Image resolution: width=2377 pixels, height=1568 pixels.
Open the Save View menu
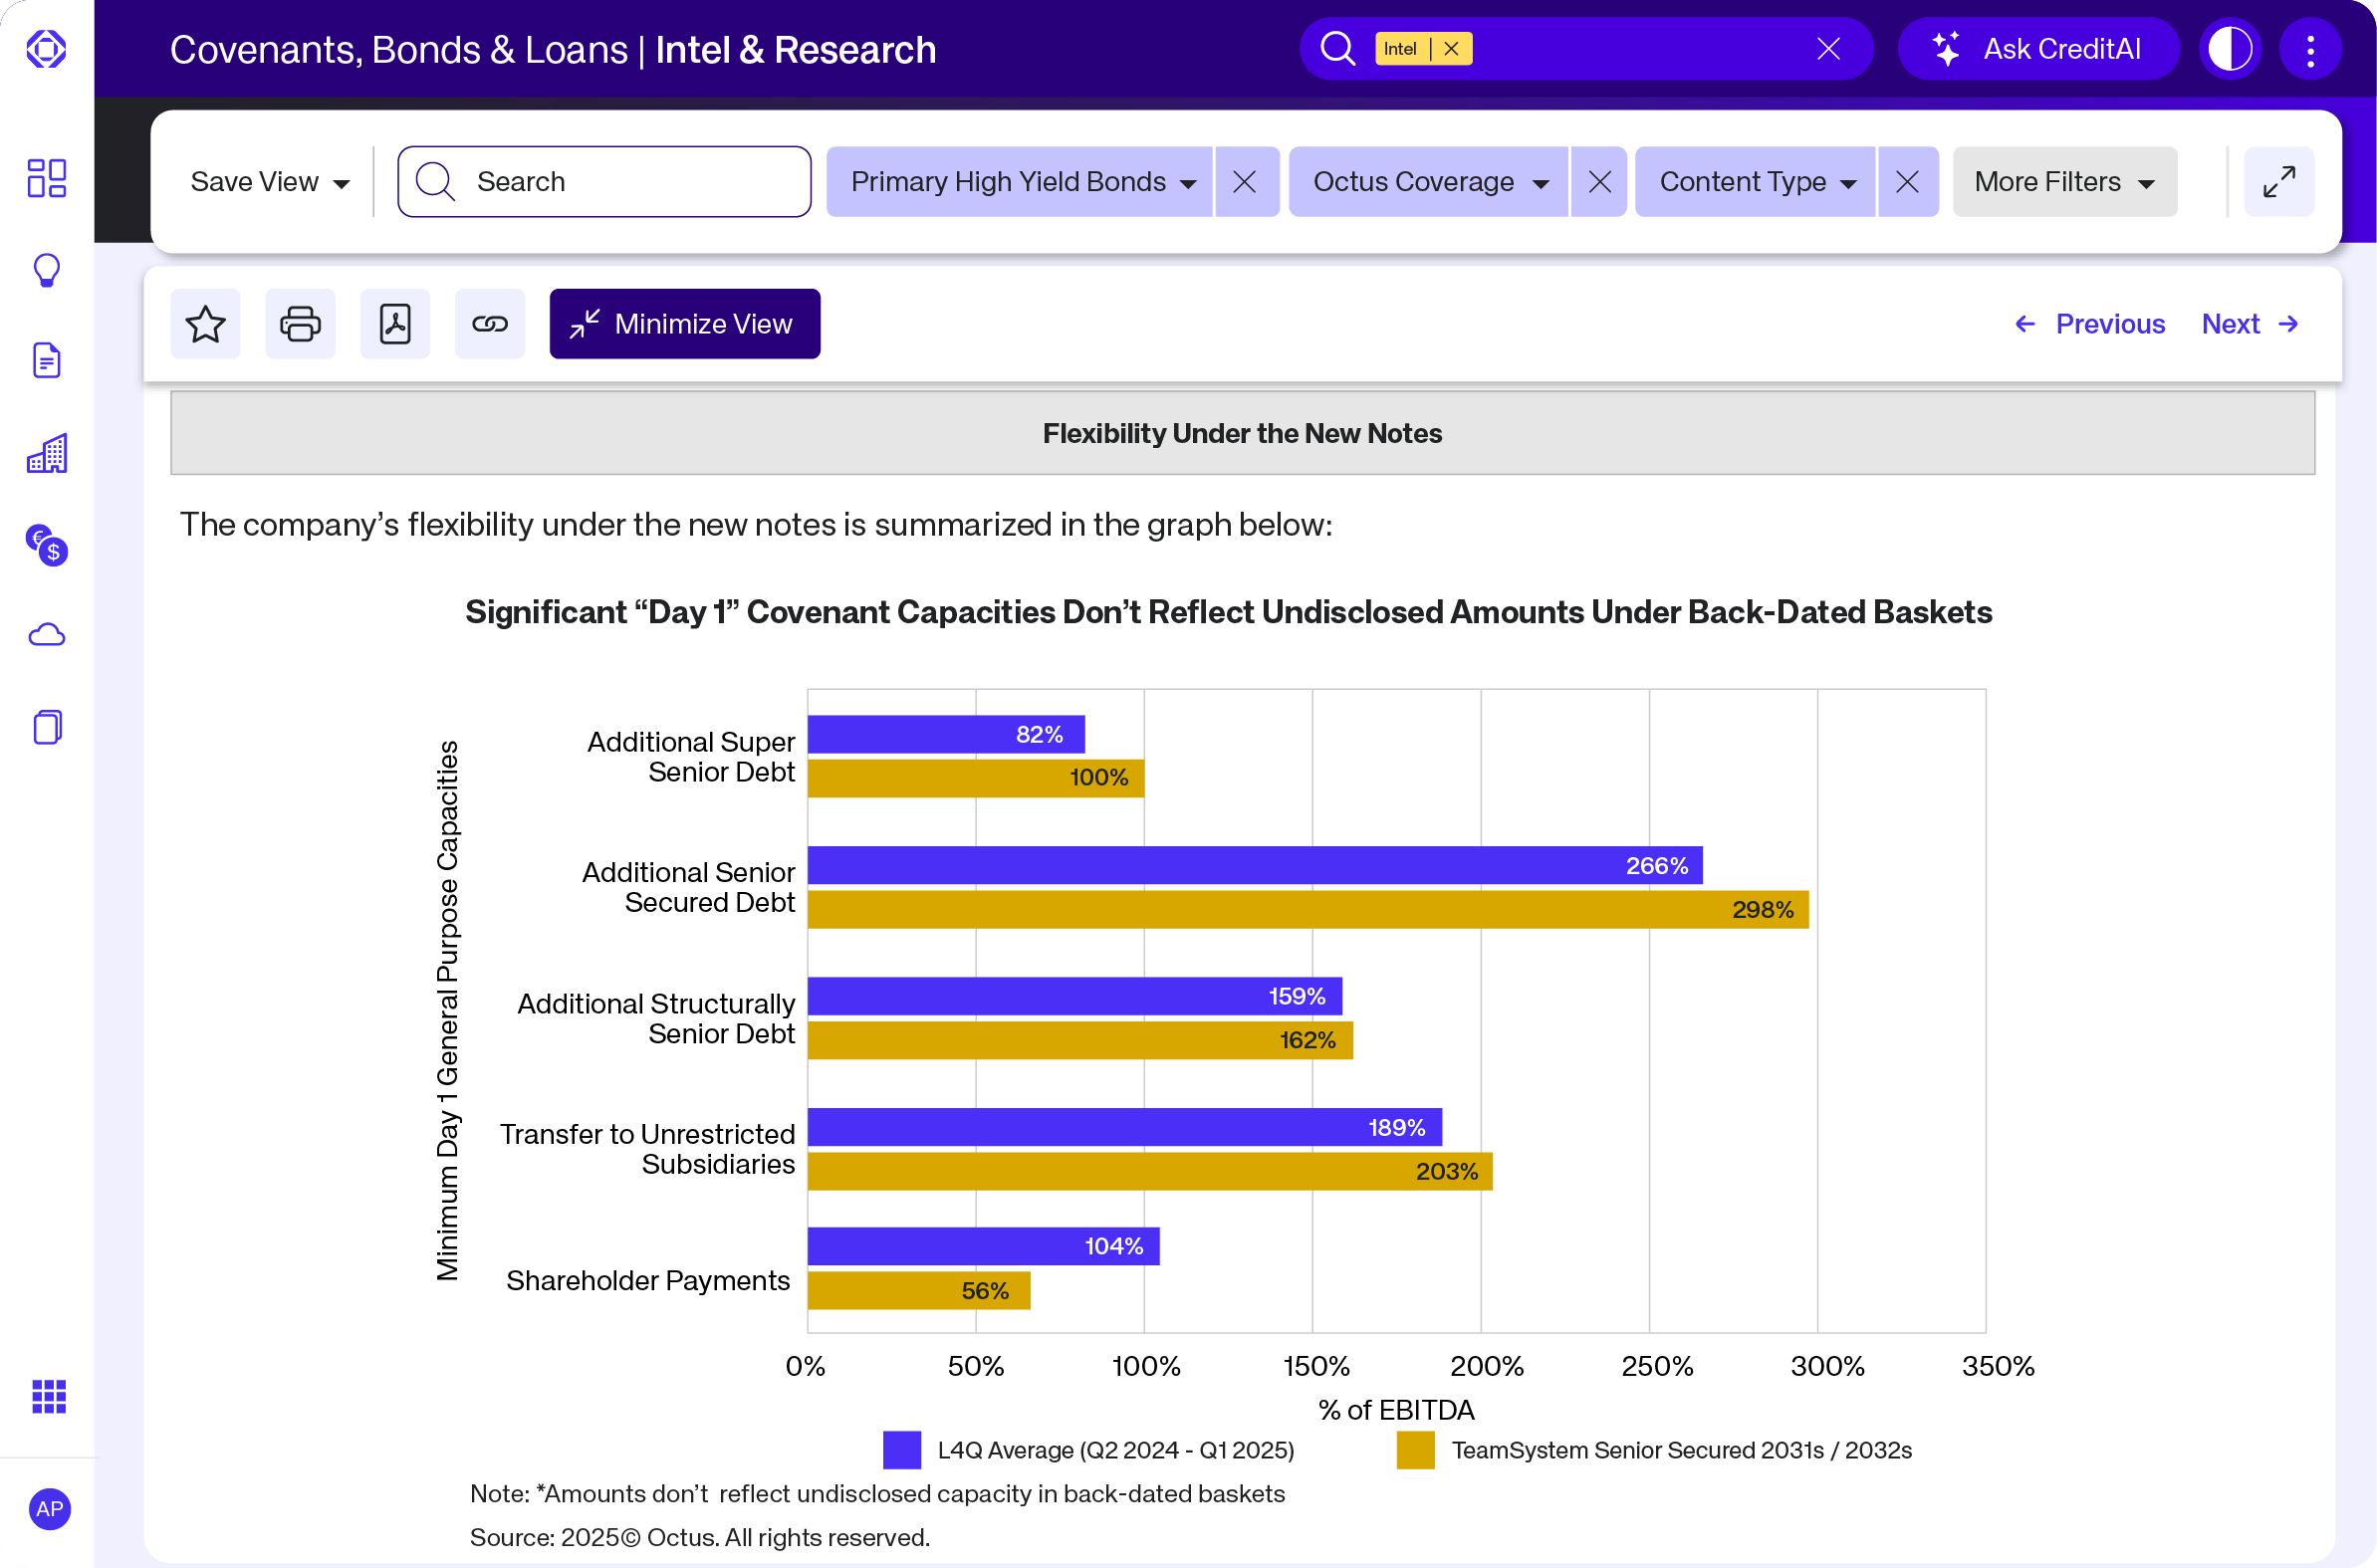pos(269,182)
